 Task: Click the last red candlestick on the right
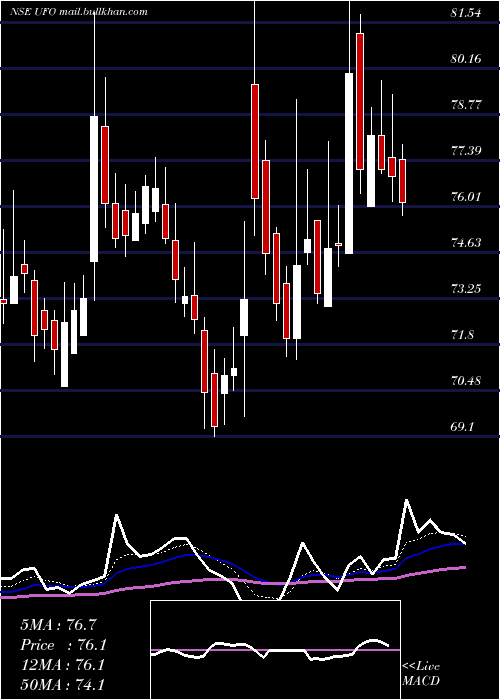pos(403,181)
